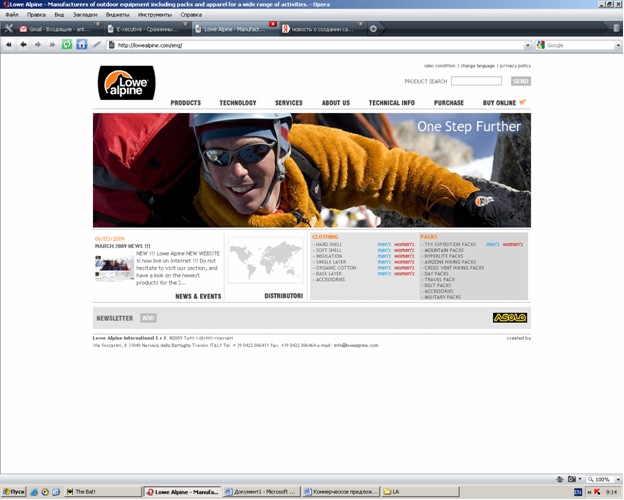
Task: Click the status bar fit-to-width icon
Action: [560, 479]
